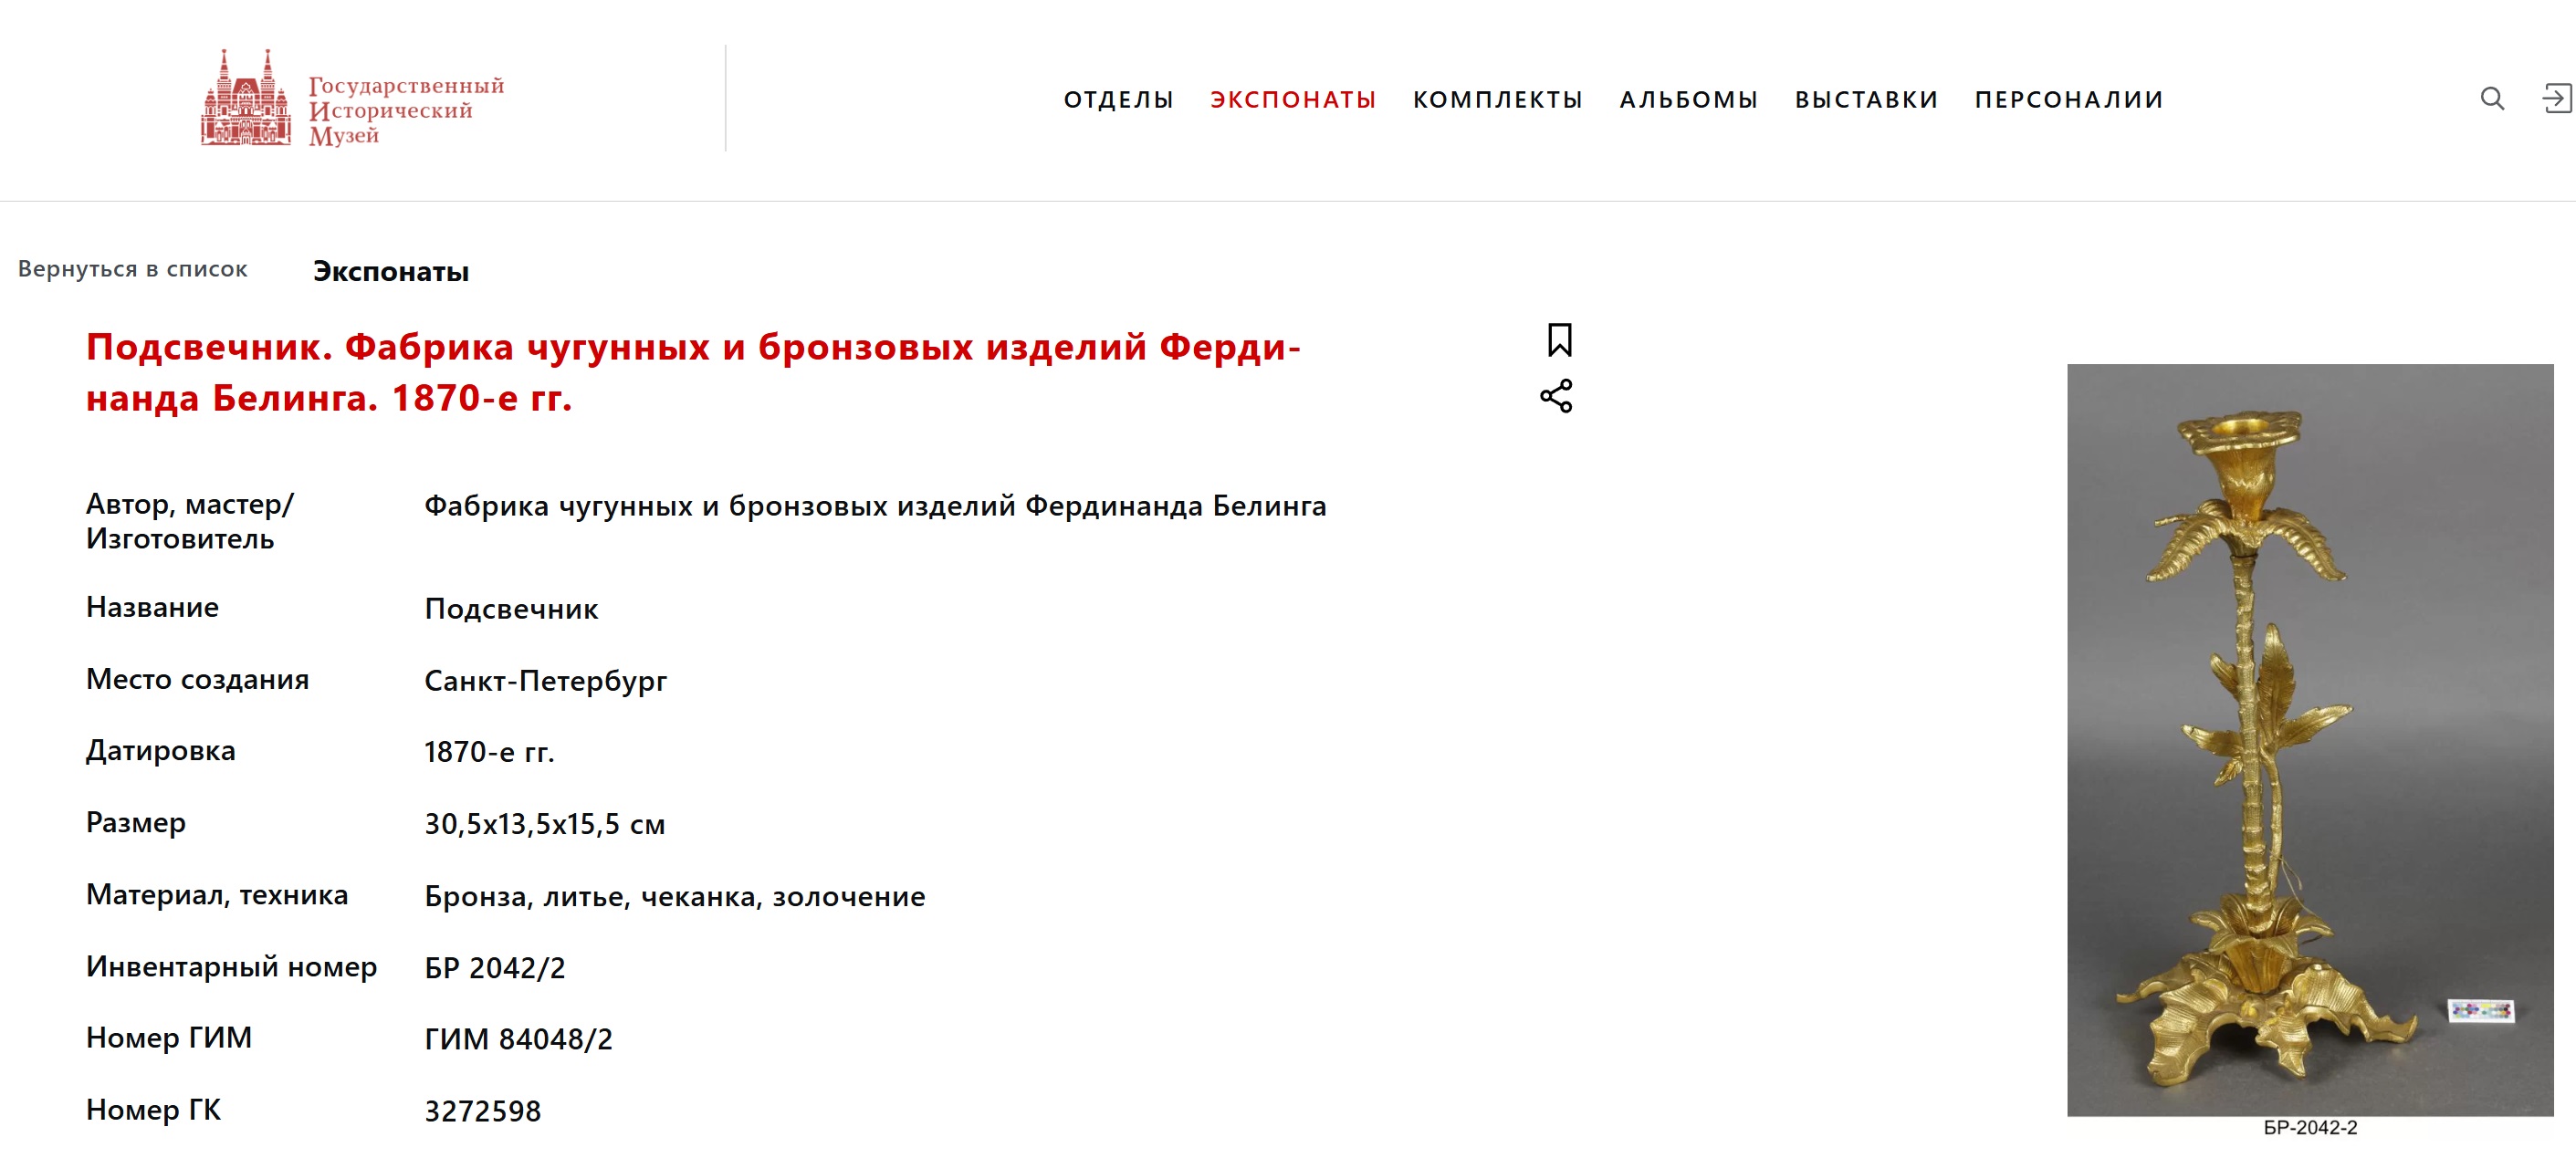Select the place value Санкт-Петербург
This screenshot has height=1158, width=2576.
click(545, 681)
